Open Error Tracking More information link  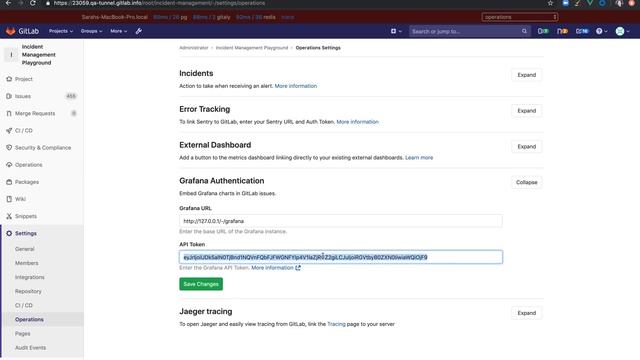[x=358, y=122]
